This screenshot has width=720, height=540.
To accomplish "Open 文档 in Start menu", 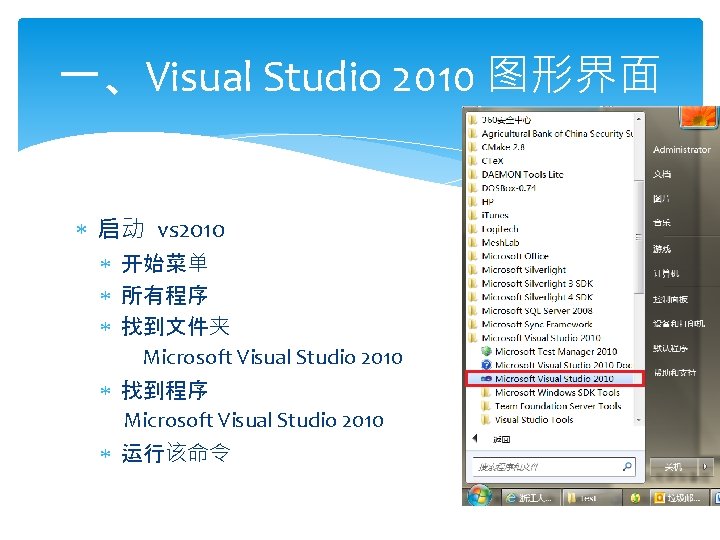I will pyautogui.click(x=662, y=174).
